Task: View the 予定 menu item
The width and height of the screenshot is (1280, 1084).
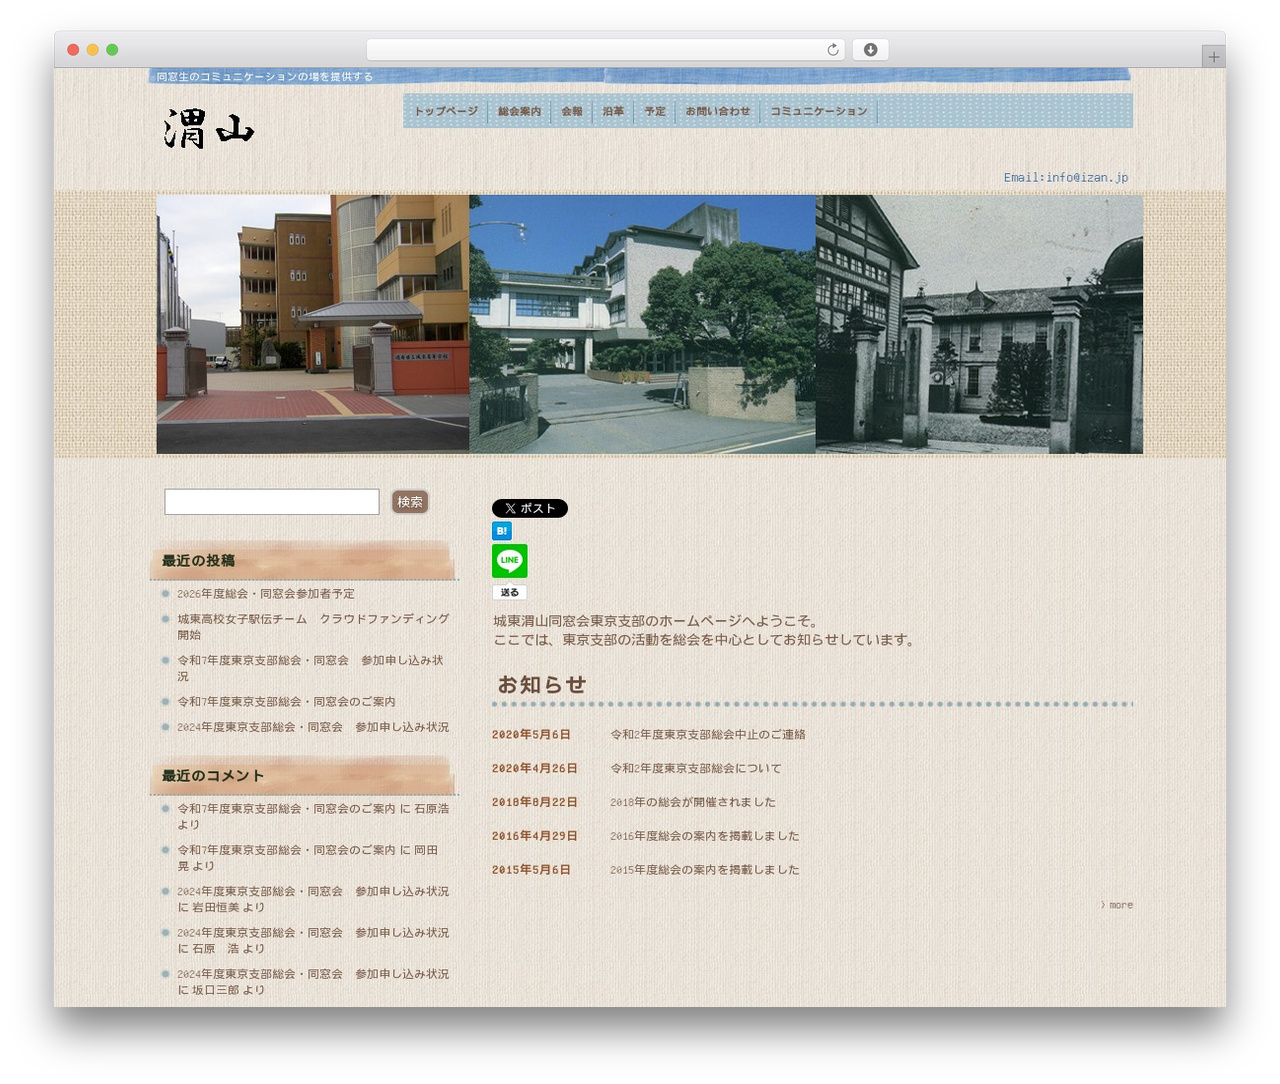Action: click(x=655, y=111)
